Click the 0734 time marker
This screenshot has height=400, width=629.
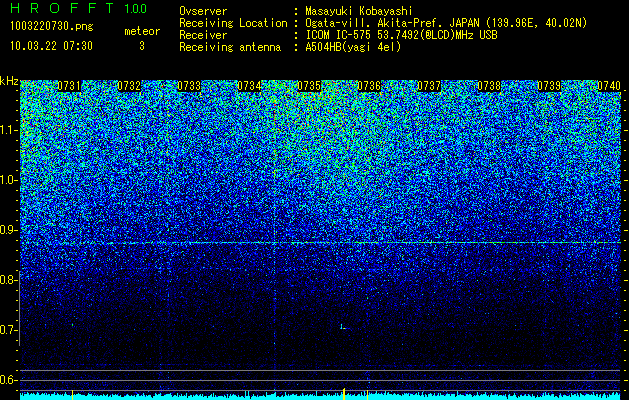tap(249, 86)
